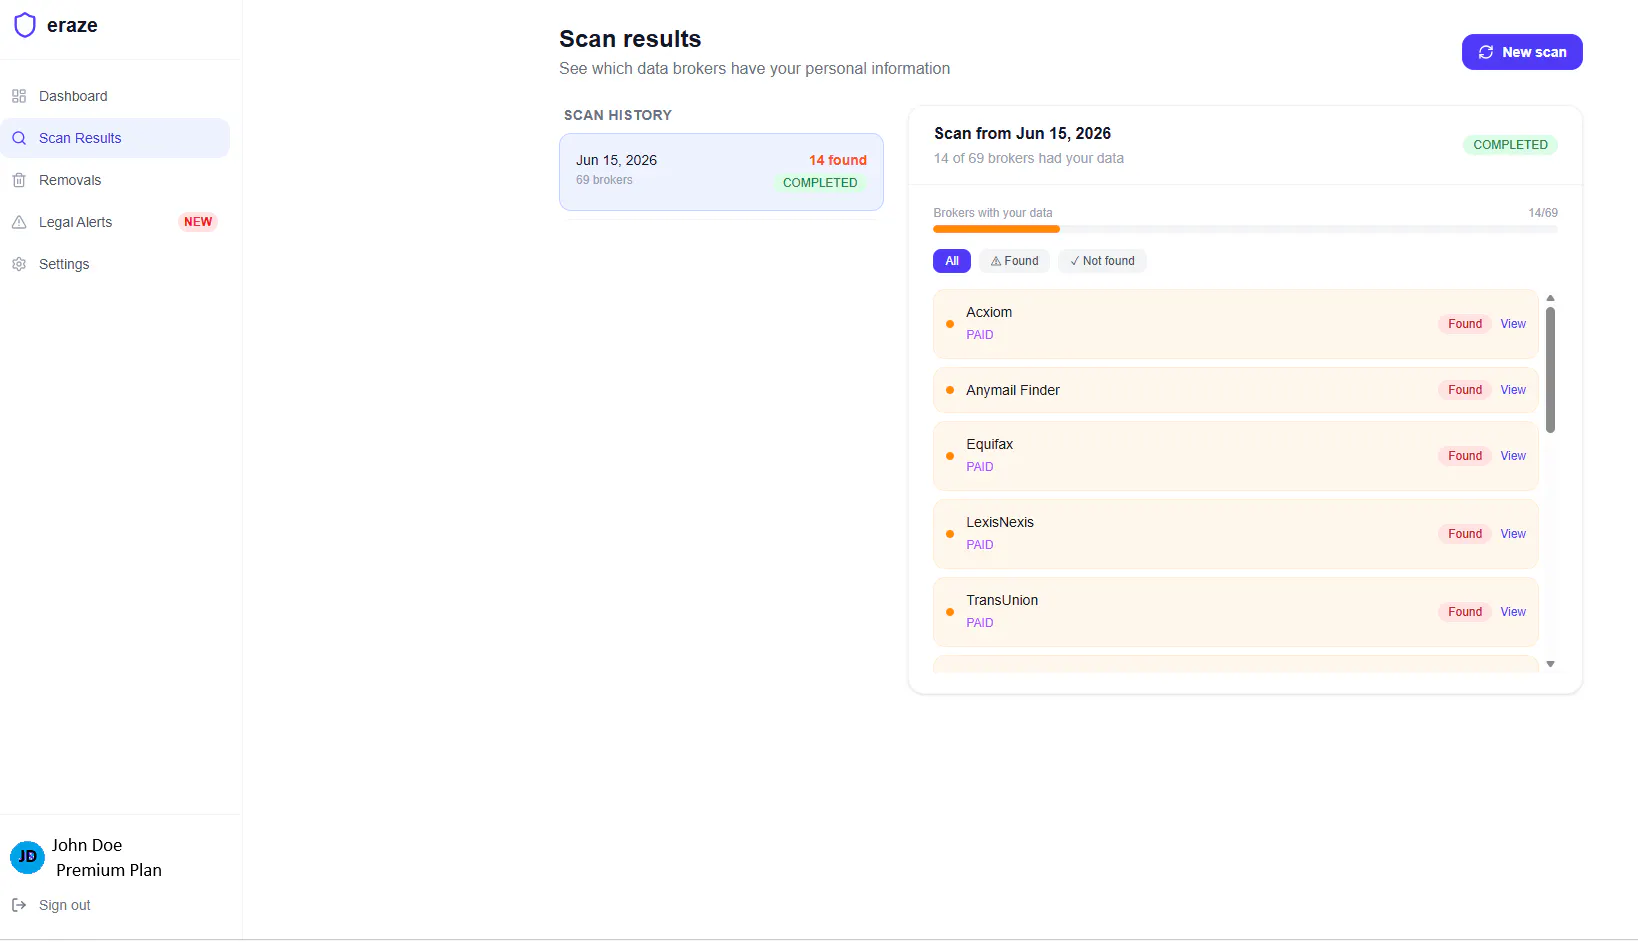Sign out of the account
Image resolution: width=1638 pixels, height=942 pixels.
pyautogui.click(x=64, y=905)
